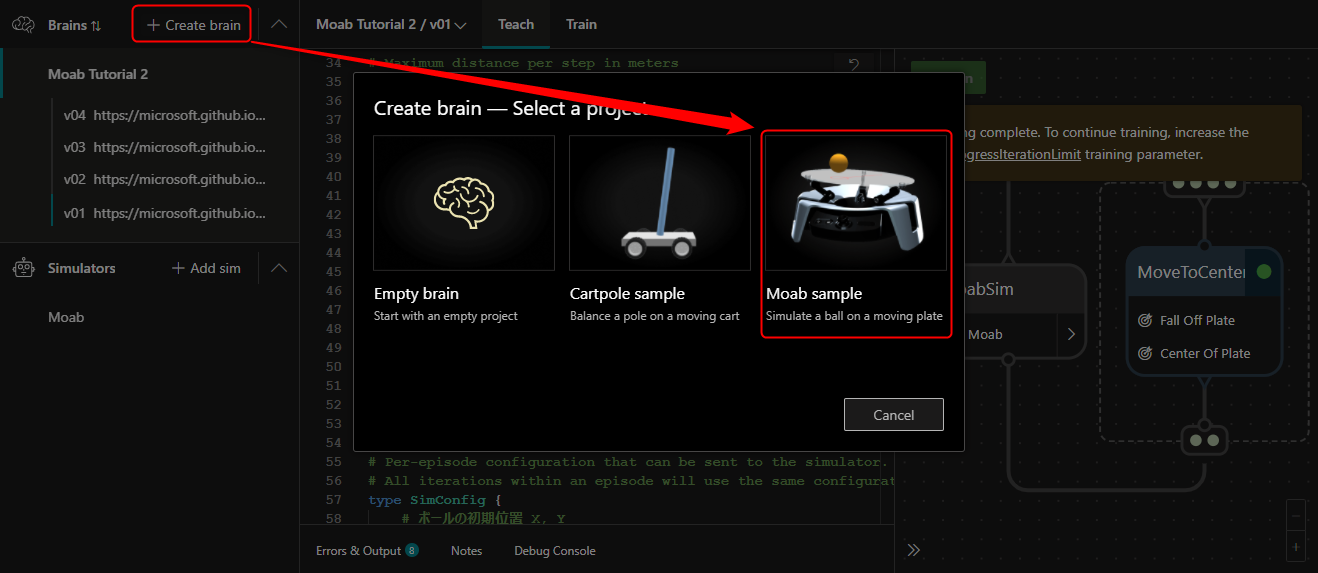Zoom in graph with plus button
This screenshot has height=573, width=1318.
click(1297, 547)
